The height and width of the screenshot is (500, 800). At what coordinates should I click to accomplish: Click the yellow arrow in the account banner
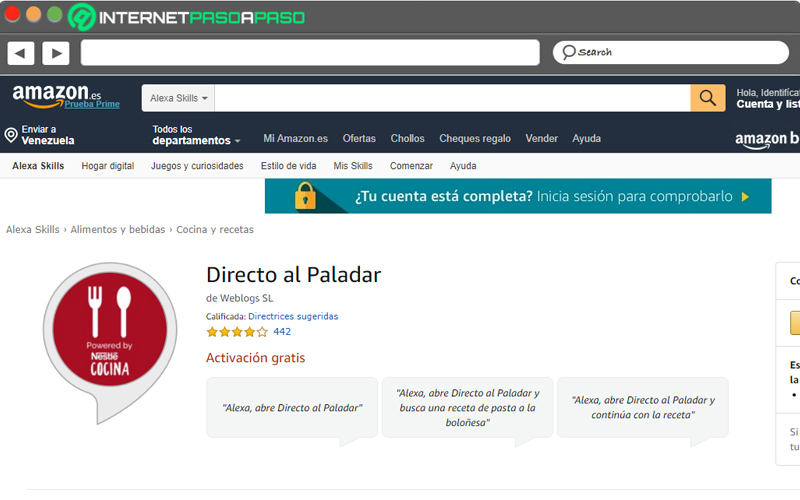point(745,196)
